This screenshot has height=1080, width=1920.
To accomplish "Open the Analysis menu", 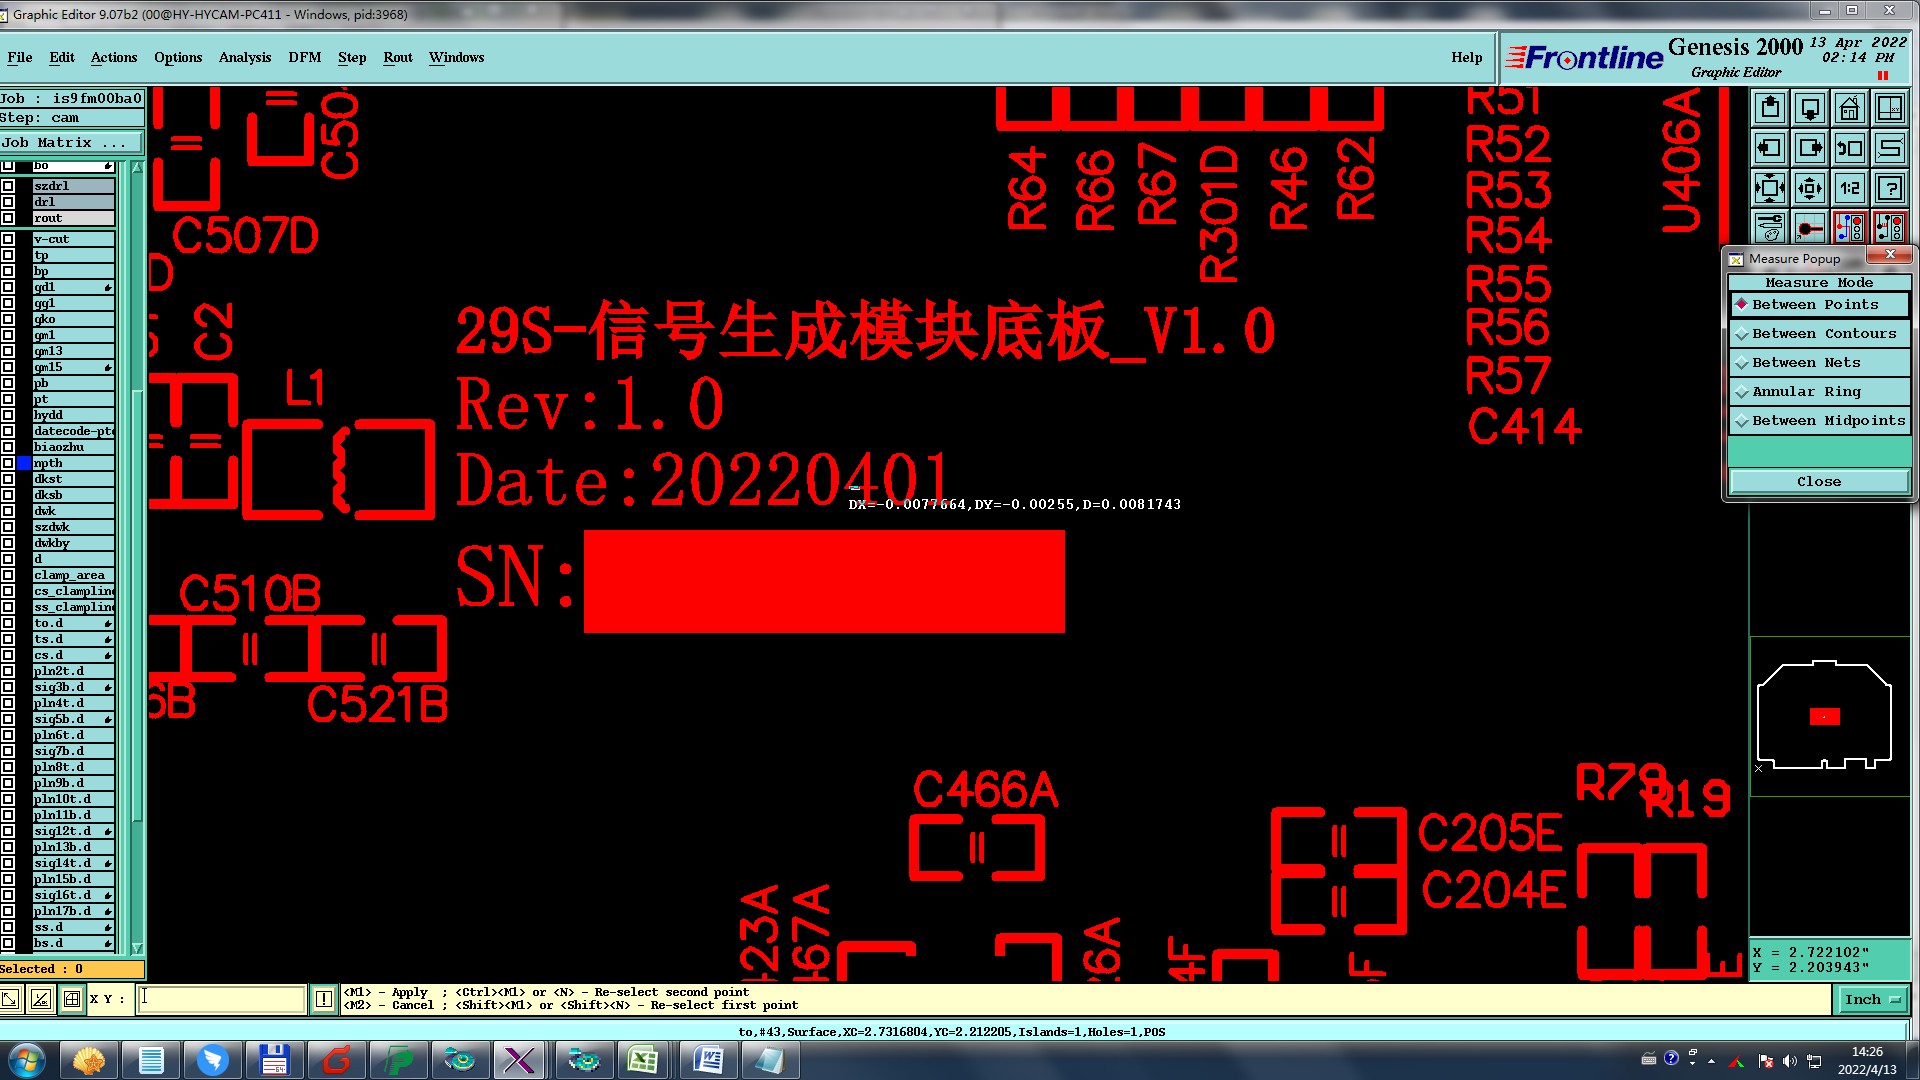I will [245, 57].
